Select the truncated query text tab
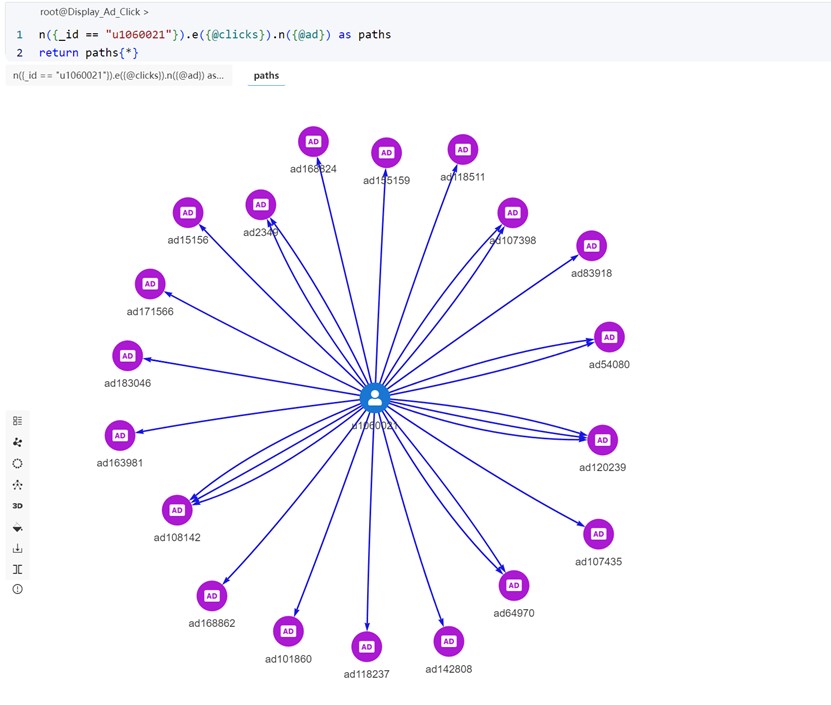The height and width of the screenshot is (705, 831). pos(118,75)
